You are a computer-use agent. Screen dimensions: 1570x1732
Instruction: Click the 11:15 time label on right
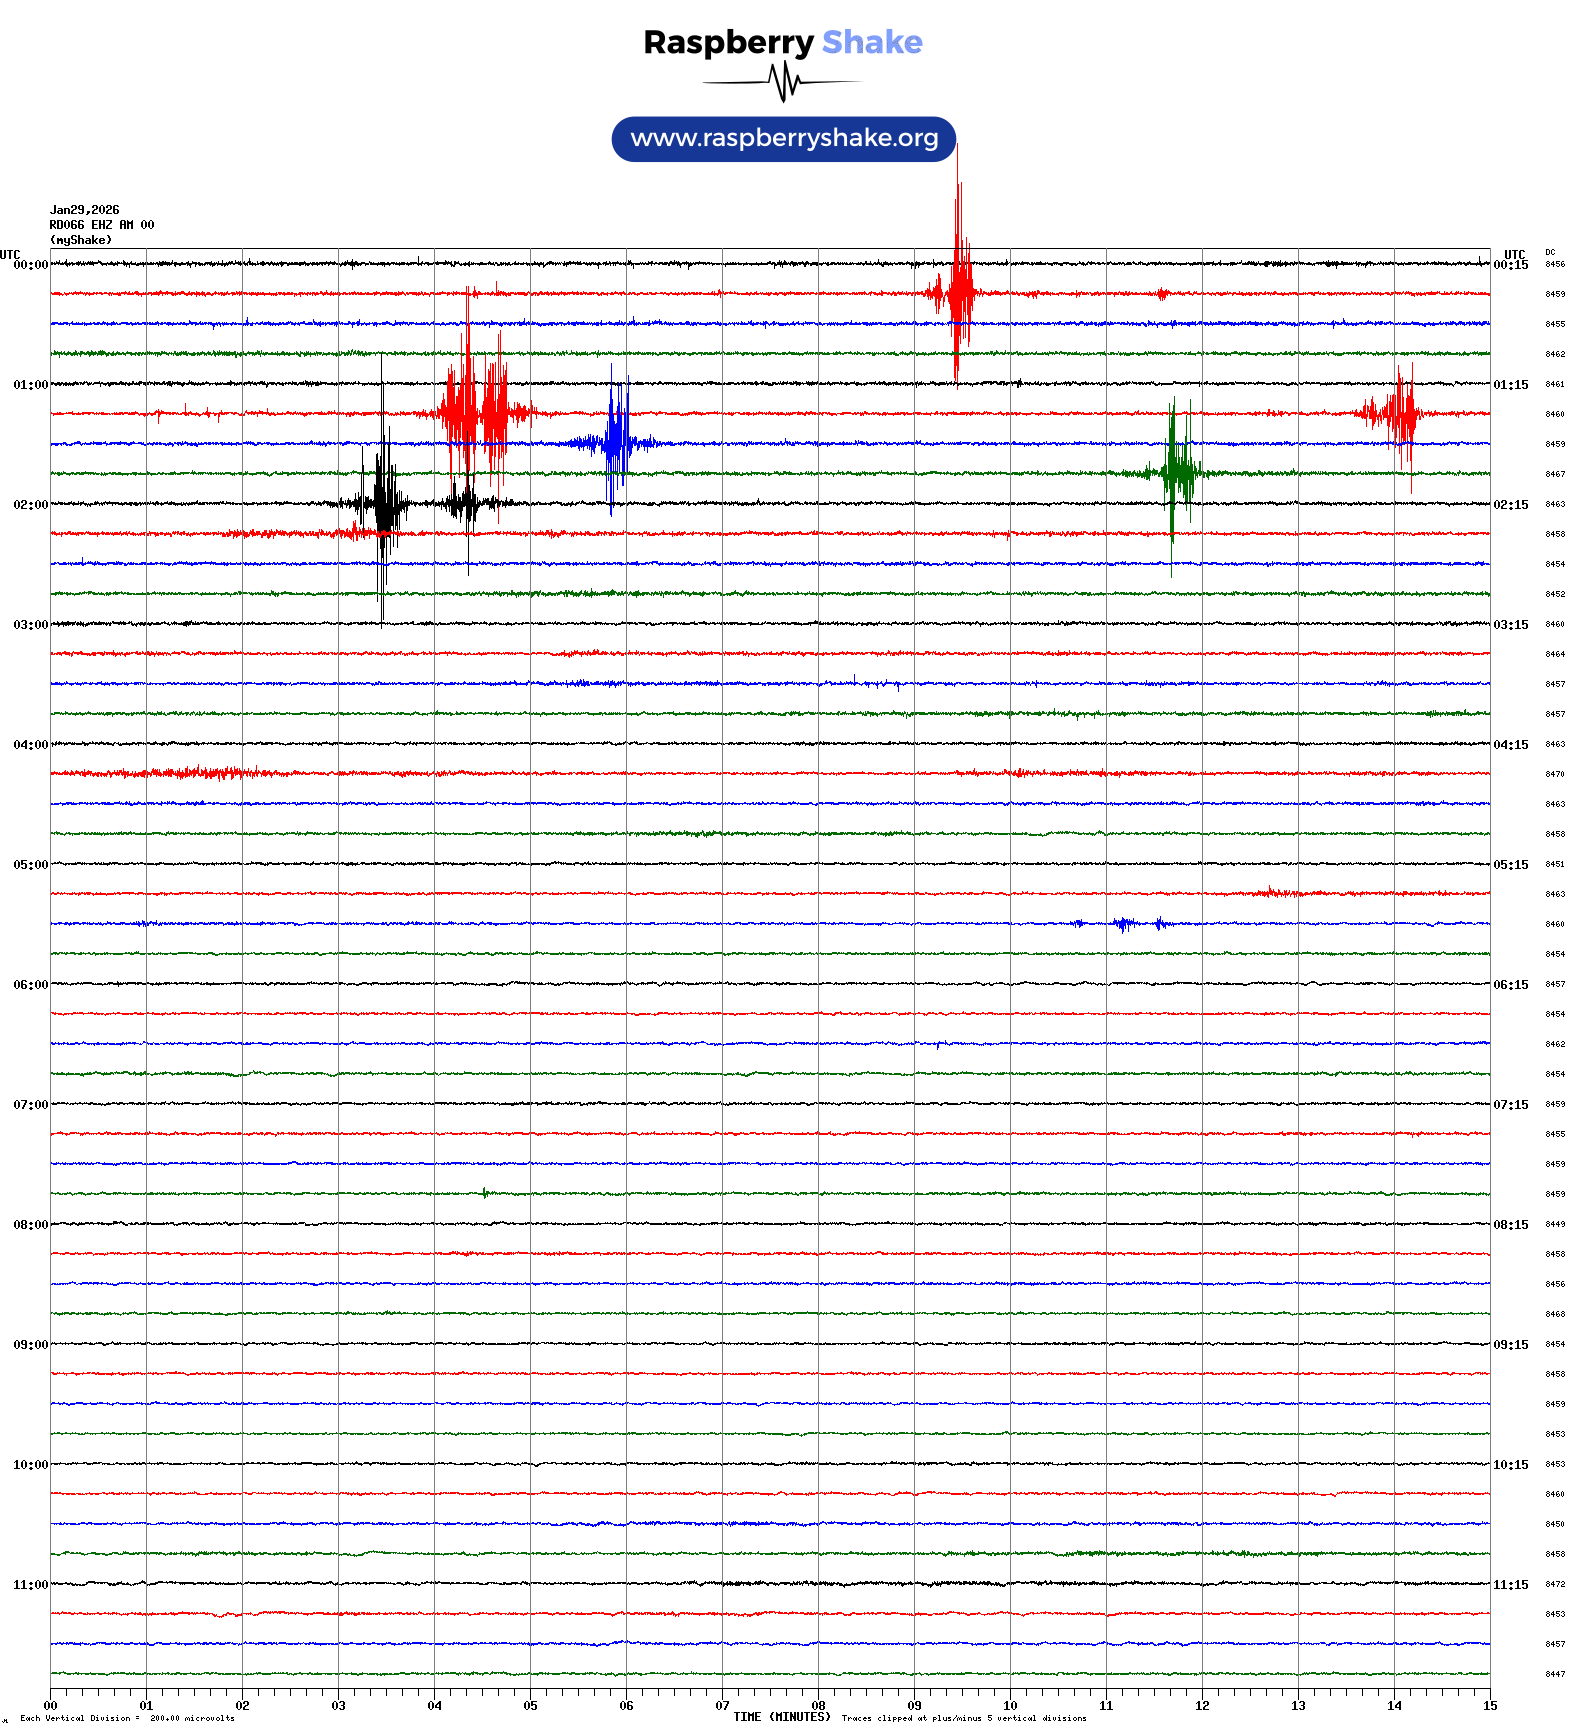(x=1510, y=1585)
